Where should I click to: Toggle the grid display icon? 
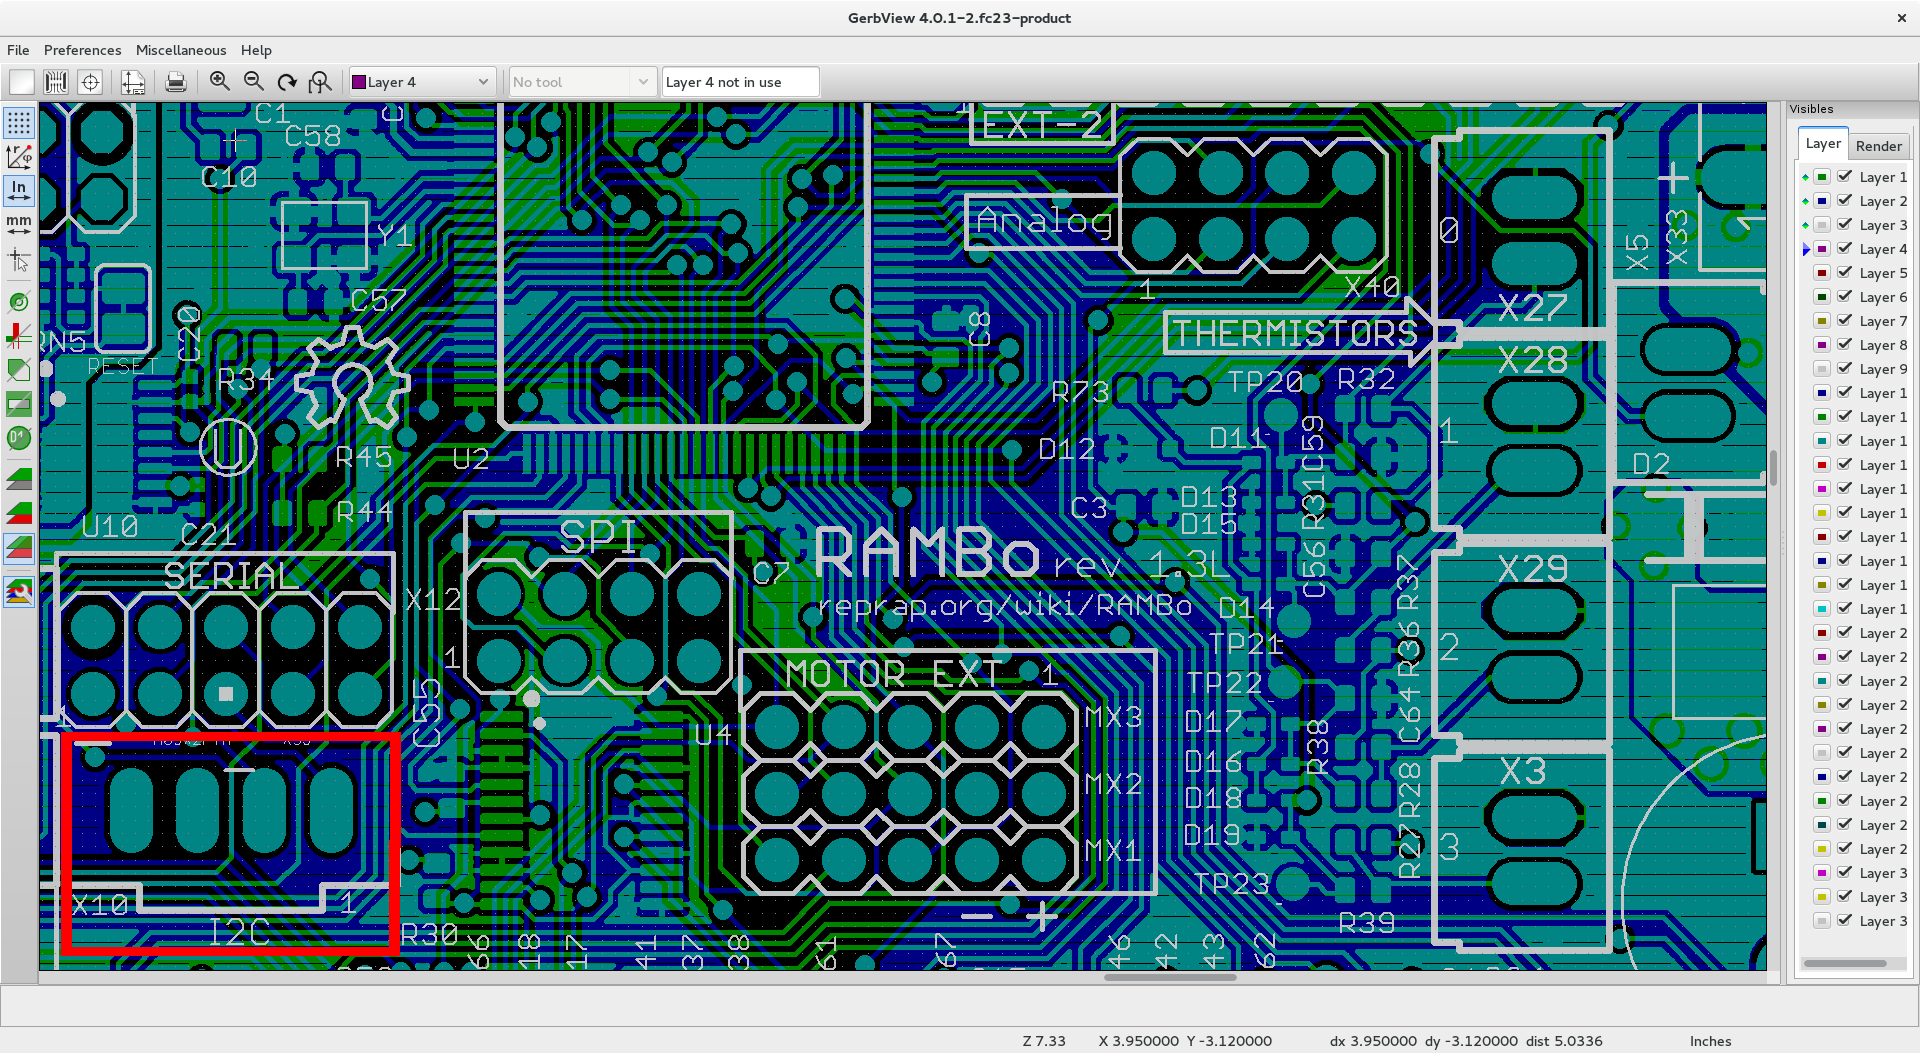click(19, 123)
